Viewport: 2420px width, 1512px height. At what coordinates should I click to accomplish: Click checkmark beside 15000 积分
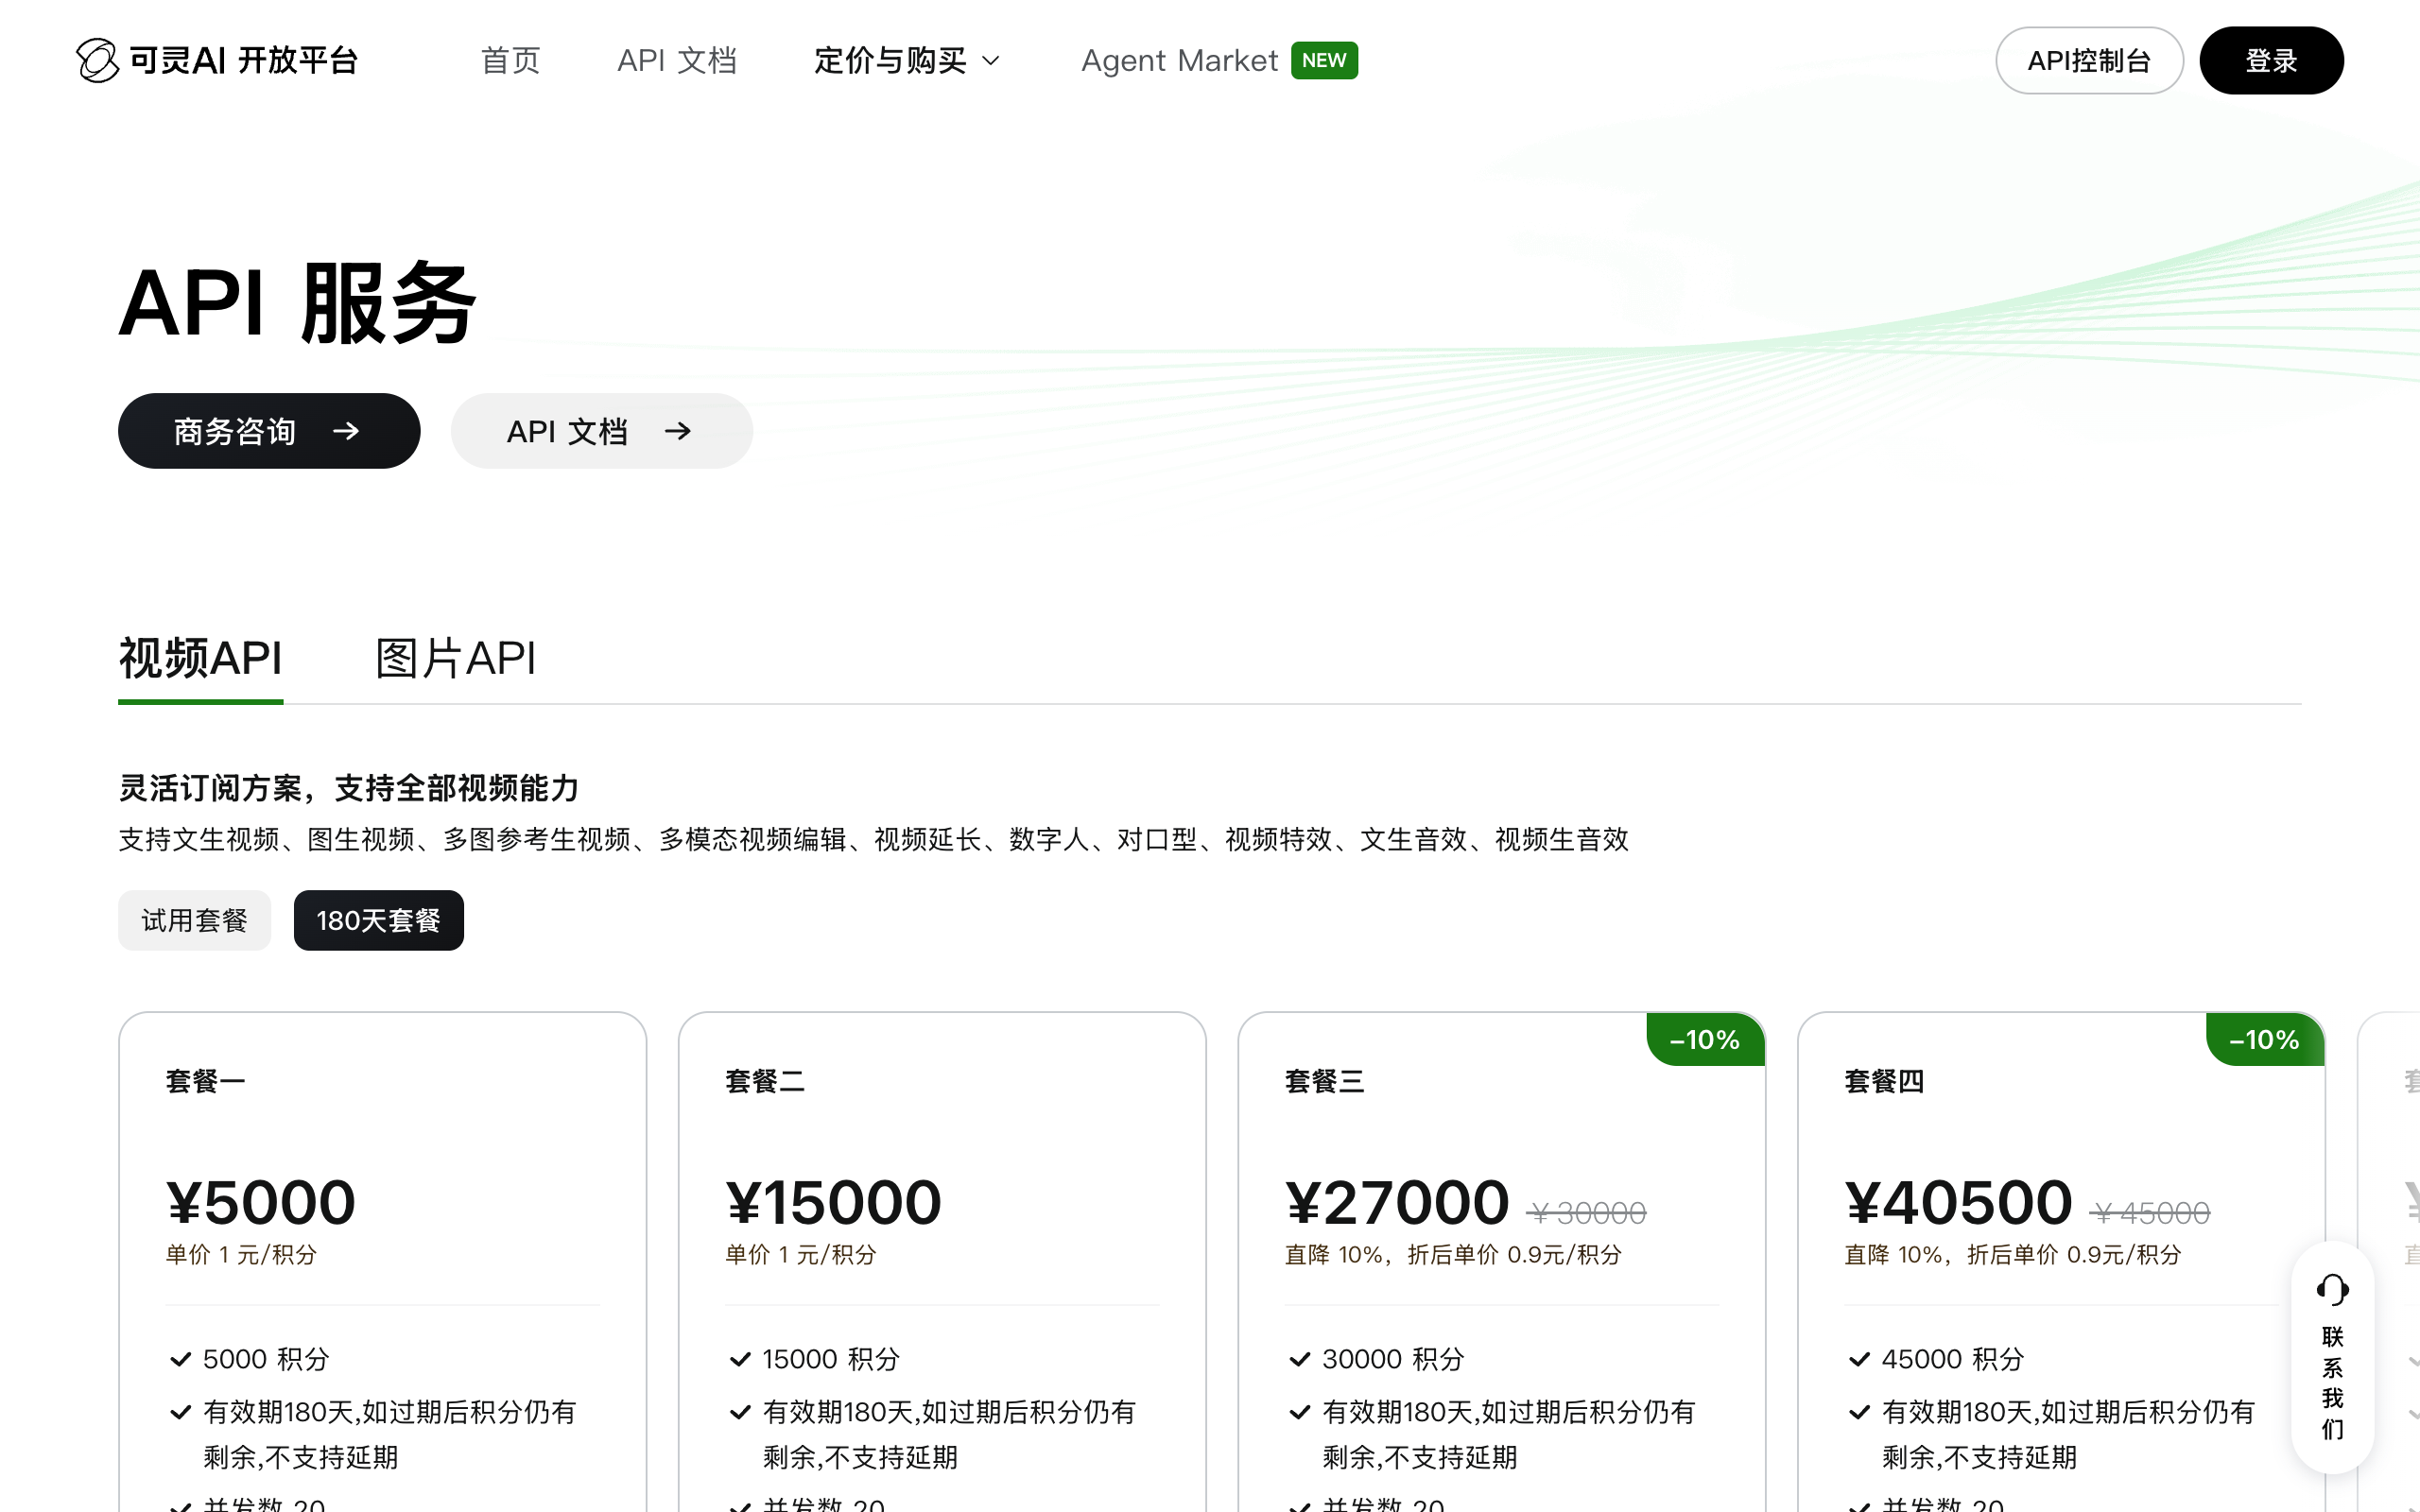pyautogui.click(x=740, y=1360)
